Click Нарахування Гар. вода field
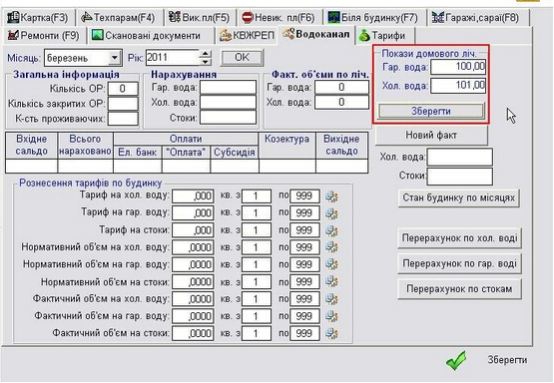 click(228, 87)
